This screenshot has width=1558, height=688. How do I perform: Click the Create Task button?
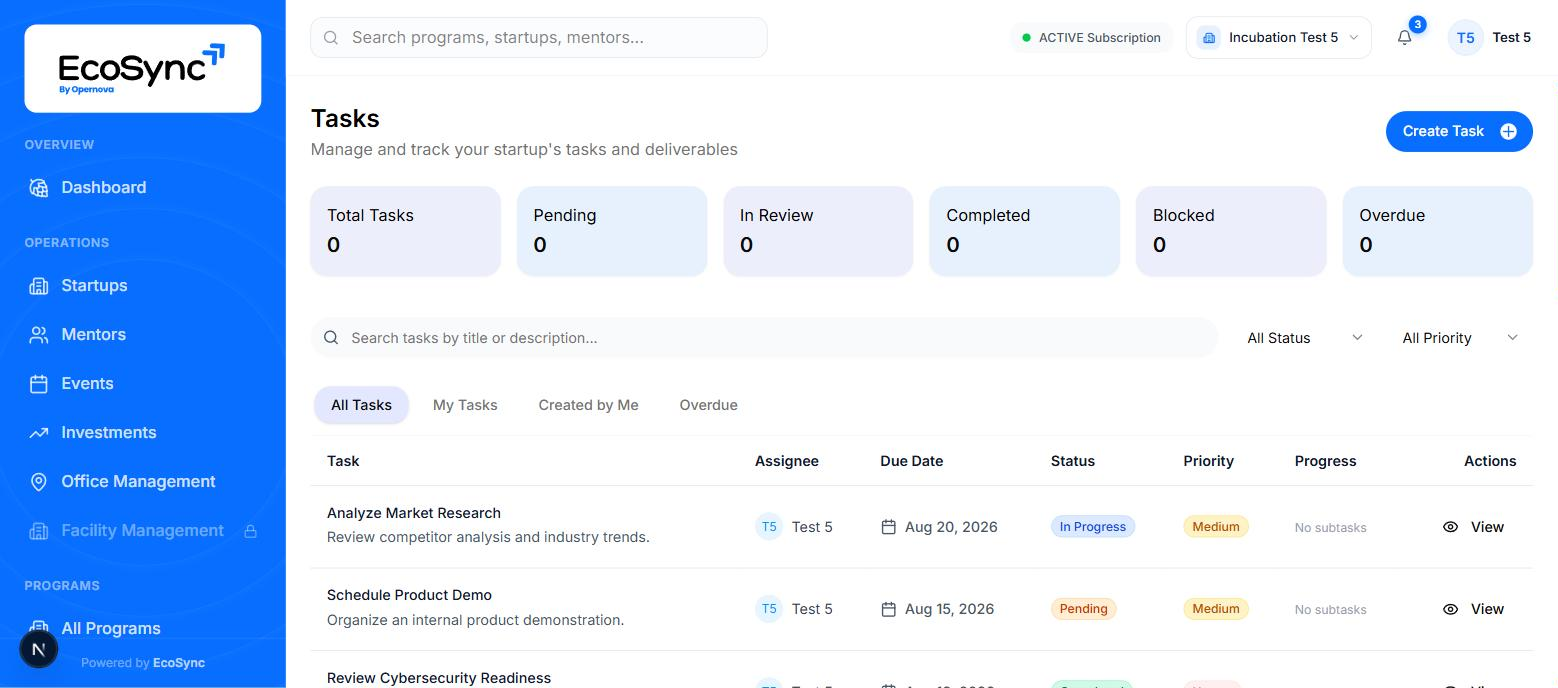(x=1459, y=131)
